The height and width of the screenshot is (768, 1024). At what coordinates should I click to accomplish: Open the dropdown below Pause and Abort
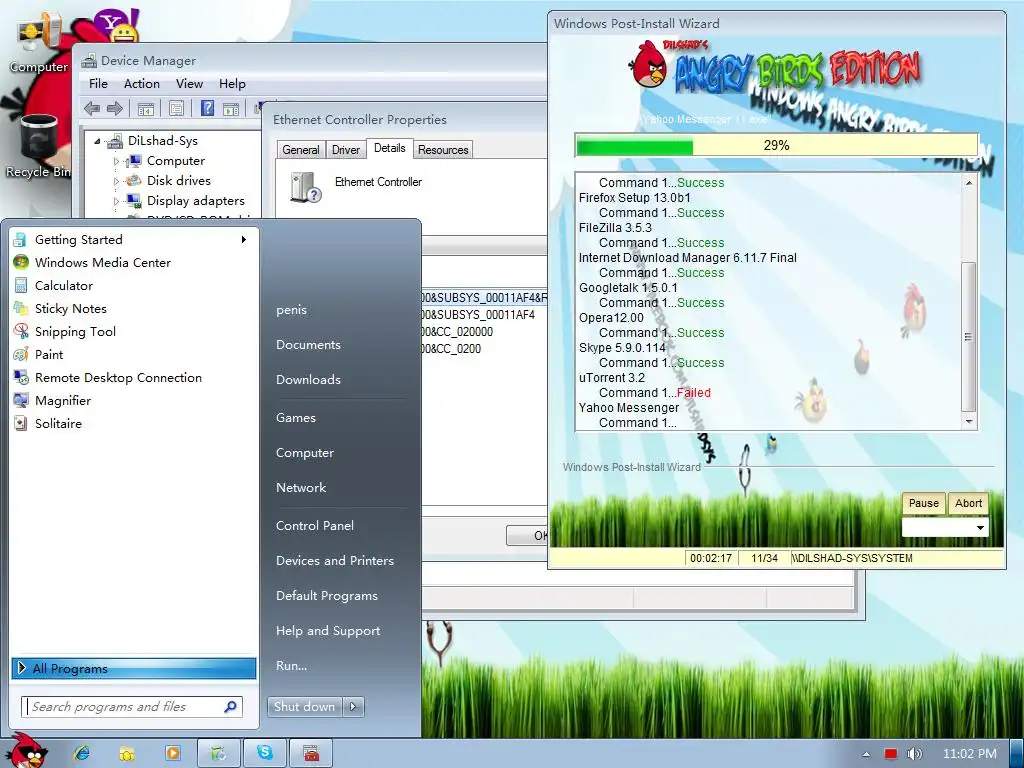[944, 528]
